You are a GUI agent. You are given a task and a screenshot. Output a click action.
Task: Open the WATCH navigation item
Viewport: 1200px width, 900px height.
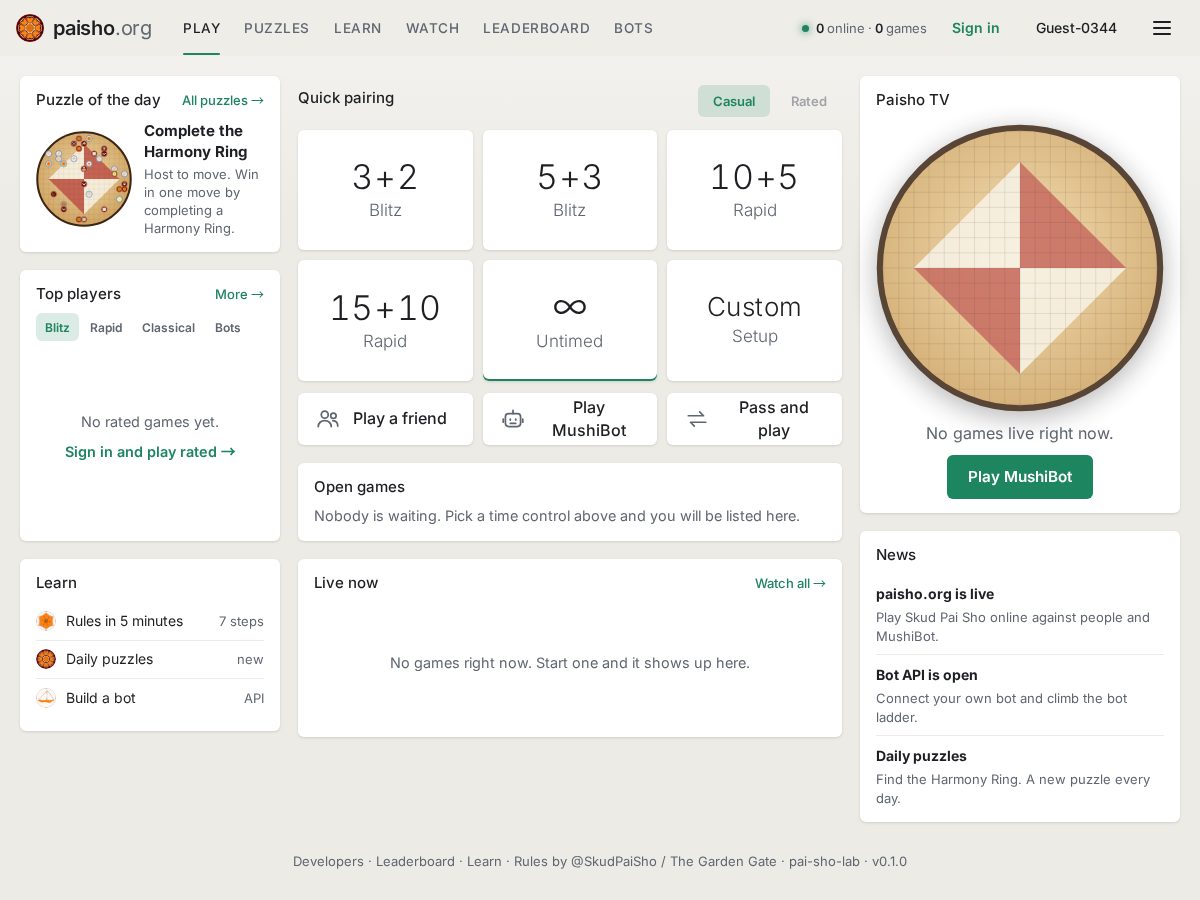tap(433, 28)
